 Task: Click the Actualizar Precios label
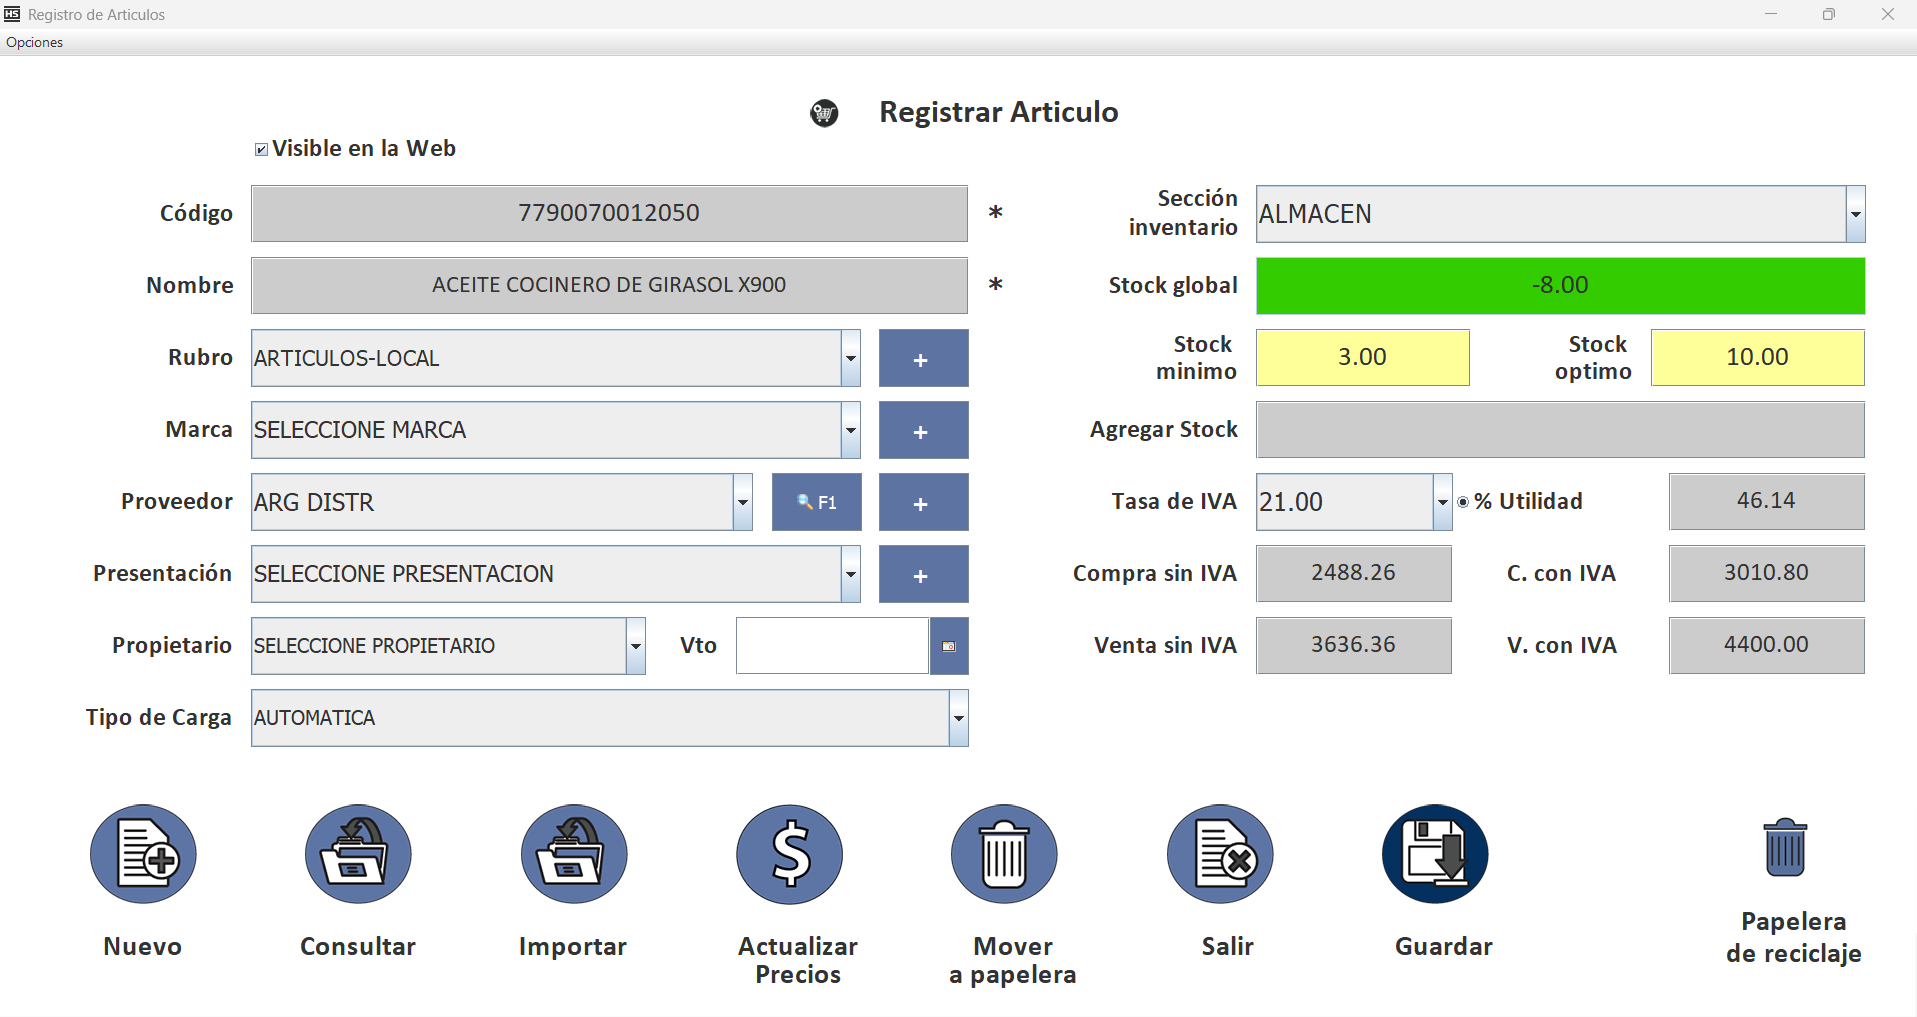(798, 961)
